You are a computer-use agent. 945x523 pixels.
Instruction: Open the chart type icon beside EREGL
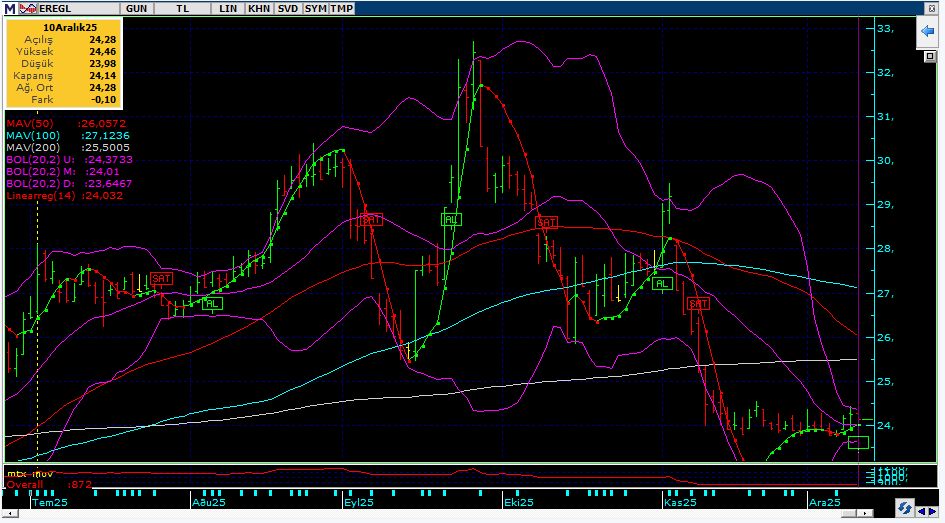(x=27, y=8)
